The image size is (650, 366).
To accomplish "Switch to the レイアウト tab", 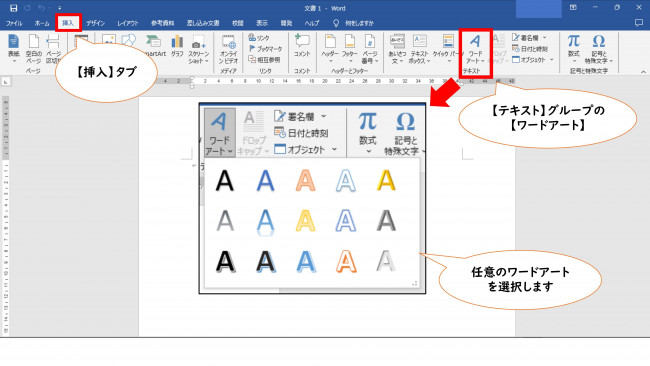I will point(127,23).
